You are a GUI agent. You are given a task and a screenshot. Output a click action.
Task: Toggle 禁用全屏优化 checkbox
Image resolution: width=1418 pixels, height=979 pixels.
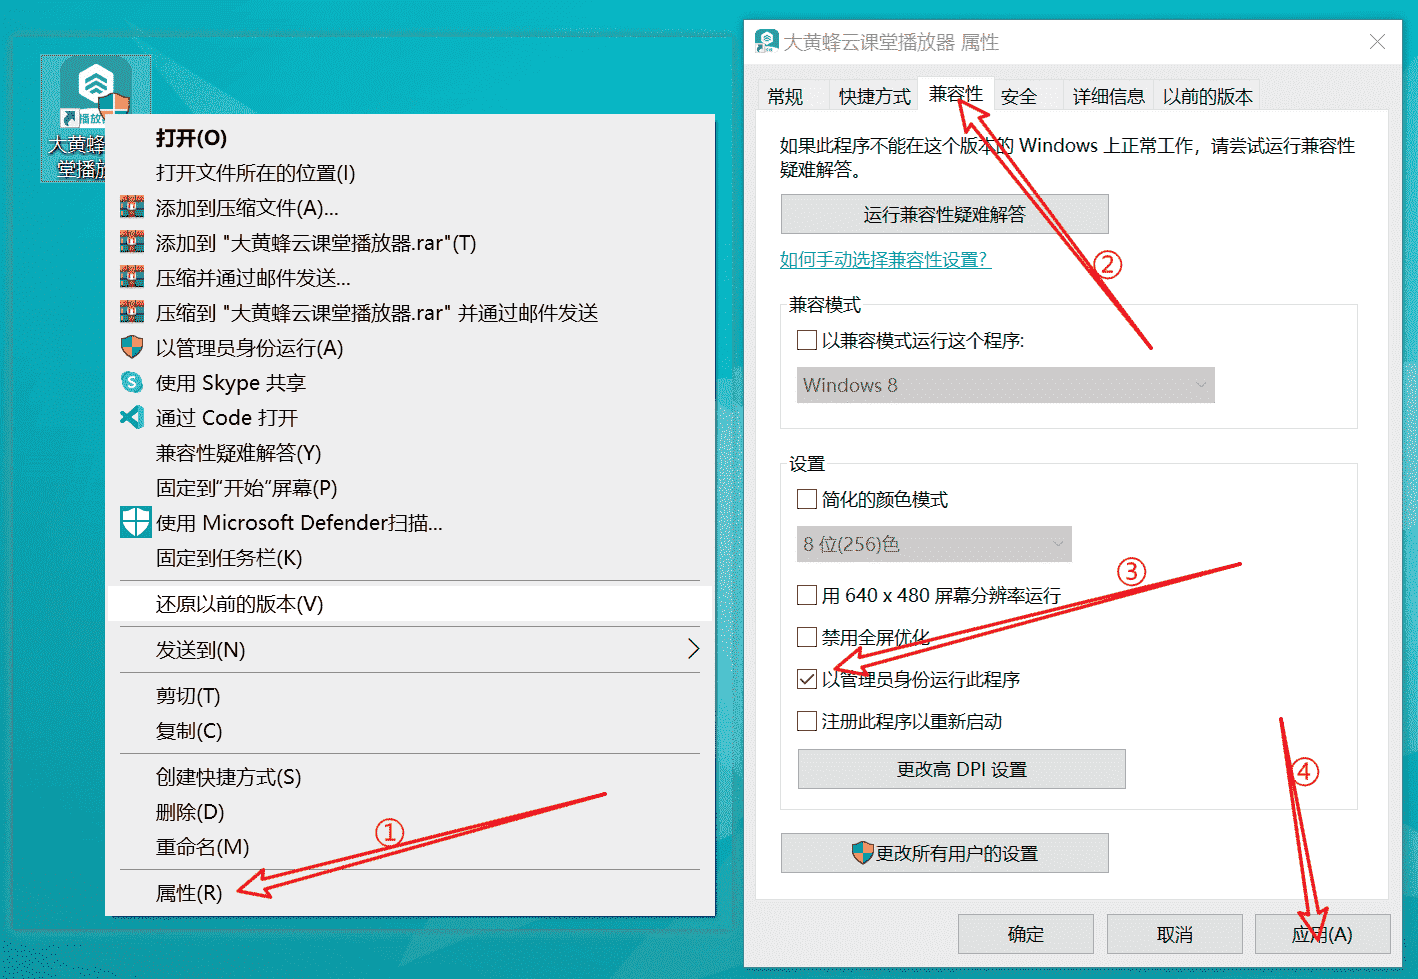point(807,637)
